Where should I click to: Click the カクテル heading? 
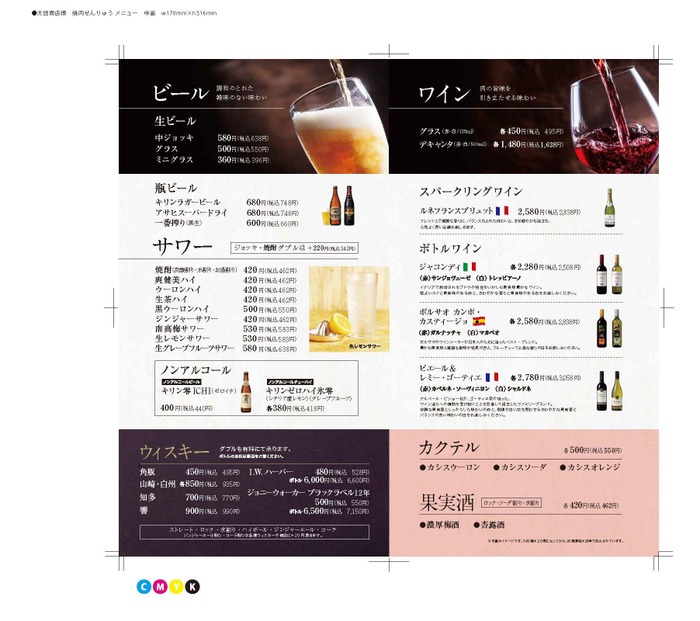click(x=448, y=448)
